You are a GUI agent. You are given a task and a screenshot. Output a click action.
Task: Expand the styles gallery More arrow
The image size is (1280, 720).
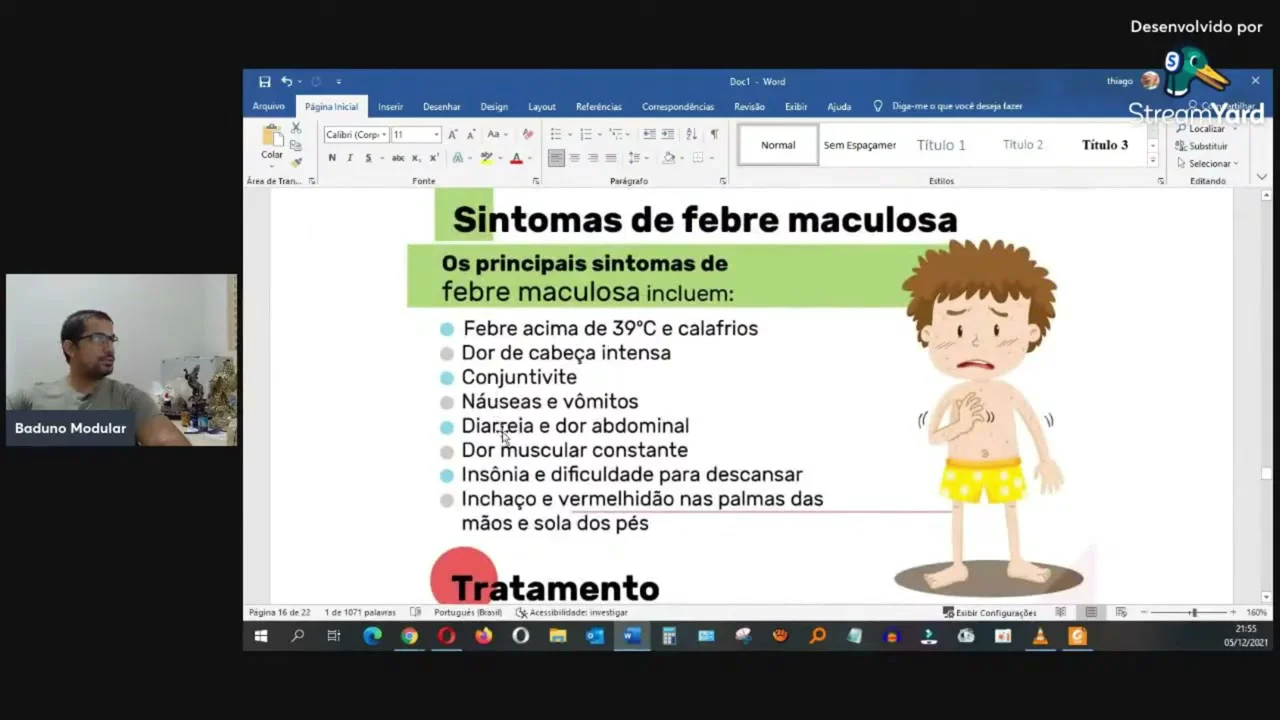point(1152,161)
